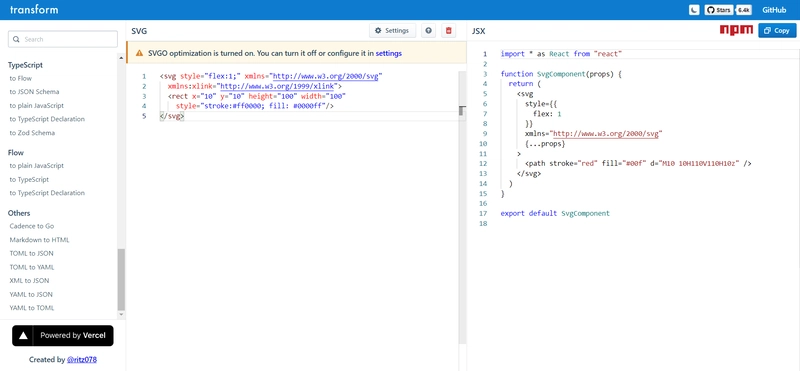Screen dimensions: 800x371
Task: Click the stroke style line in SVG editor
Action: point(255,106)
